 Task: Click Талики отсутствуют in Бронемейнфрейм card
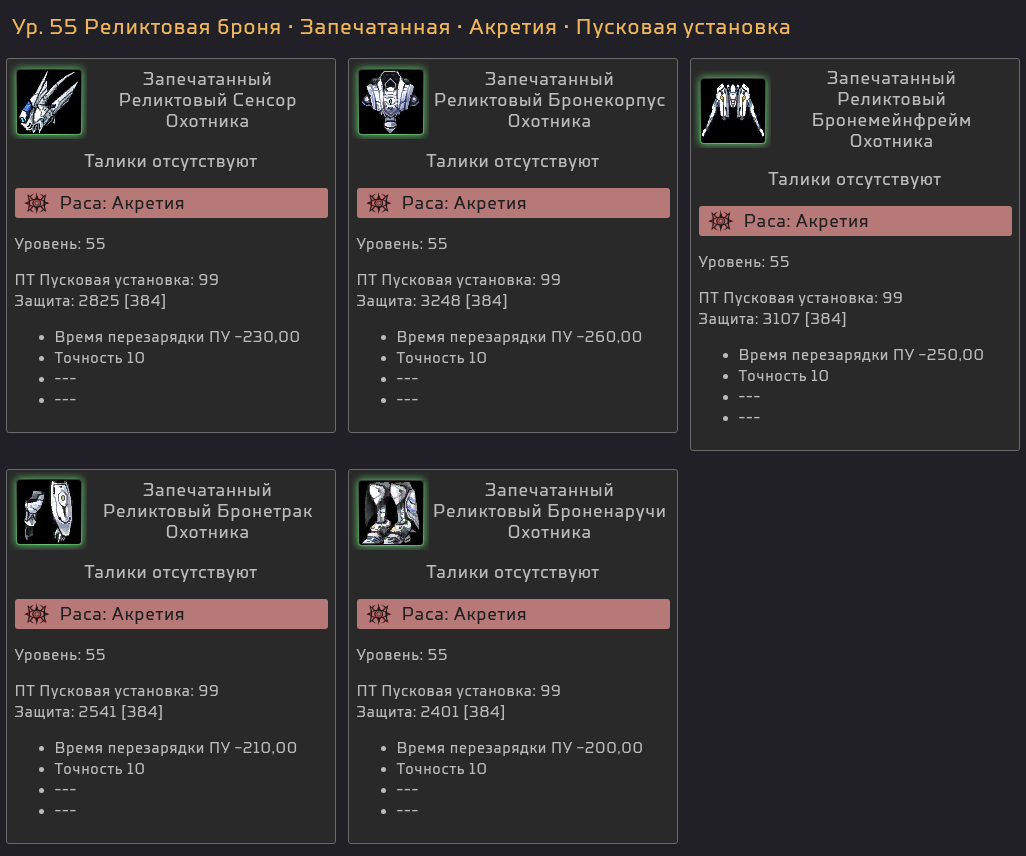tap(855, 179)
